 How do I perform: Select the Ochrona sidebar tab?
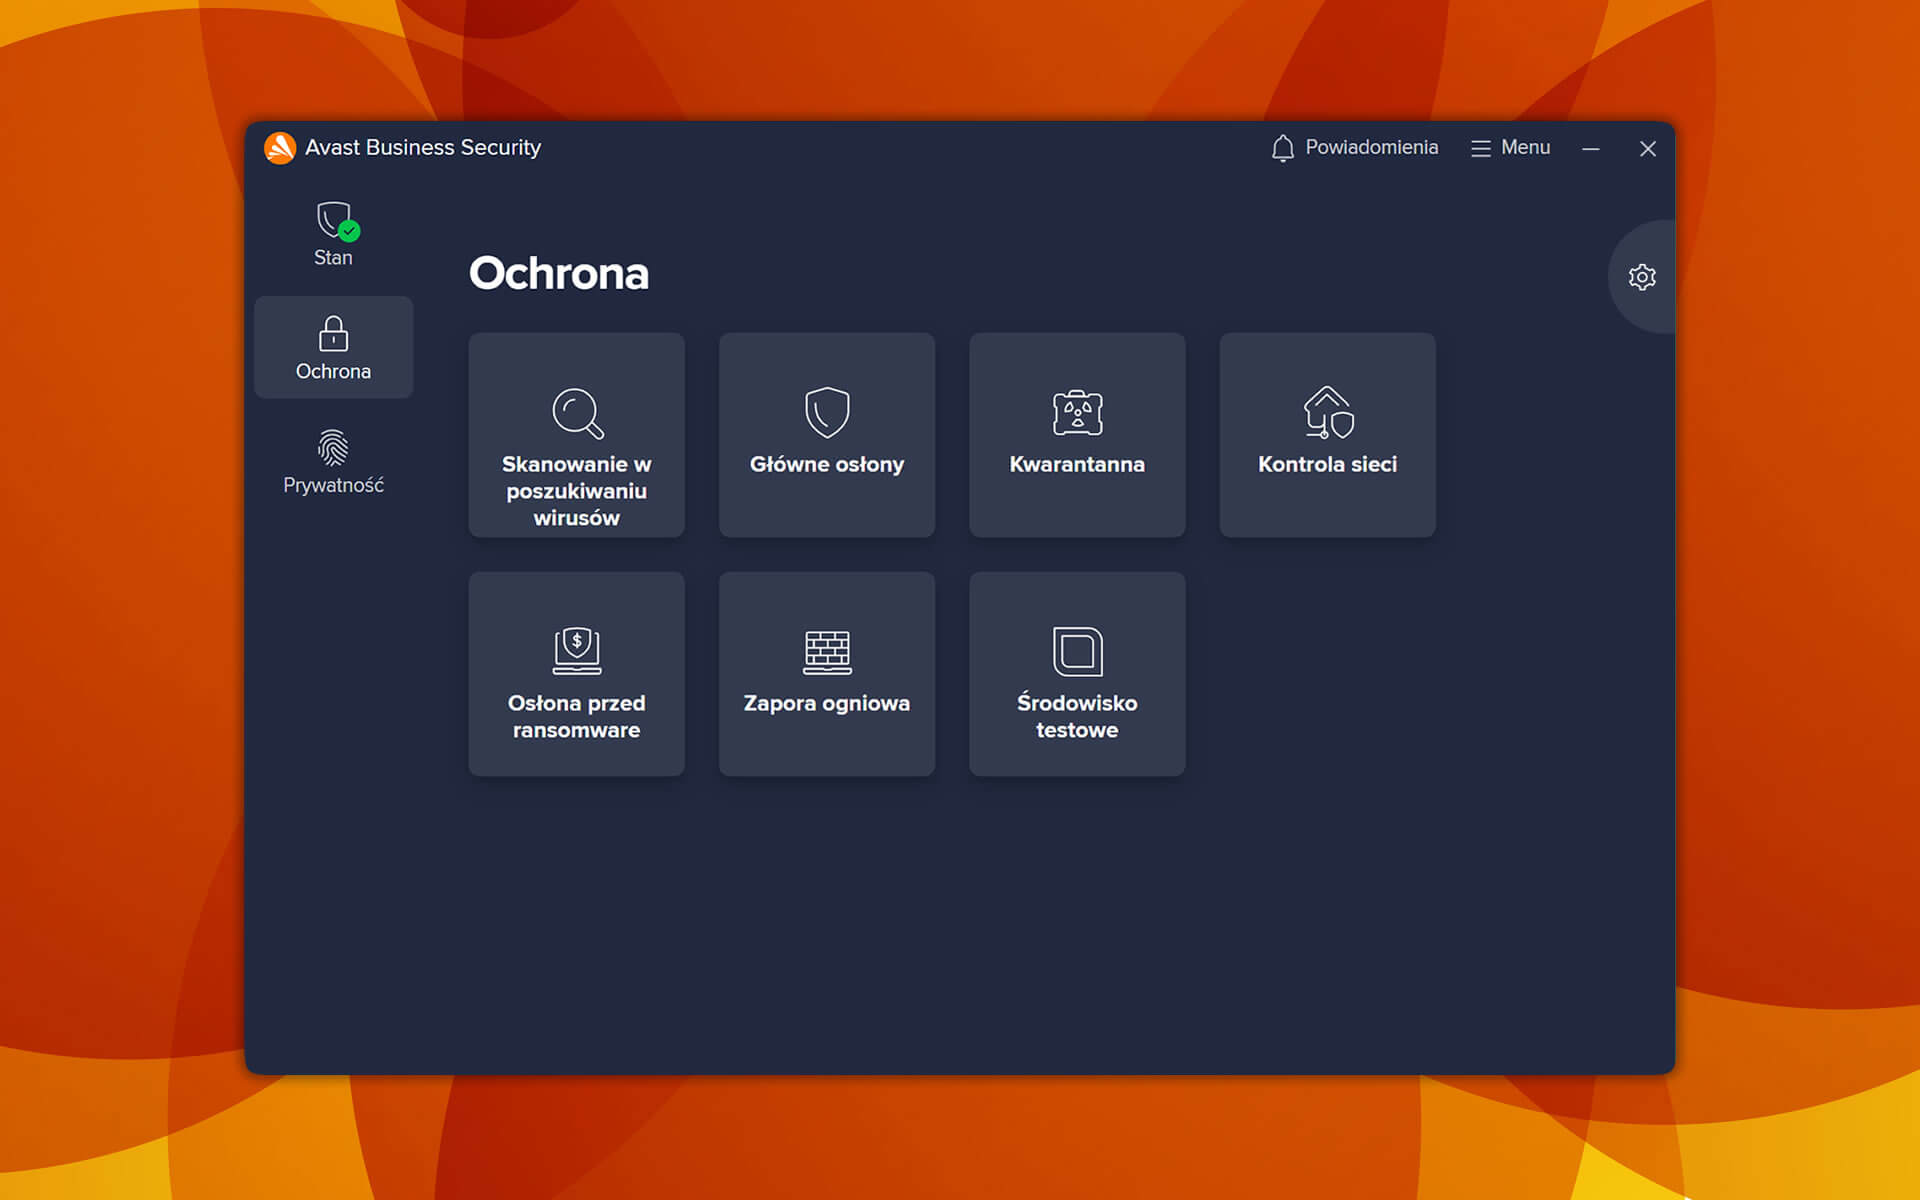(x=333, y=347)
